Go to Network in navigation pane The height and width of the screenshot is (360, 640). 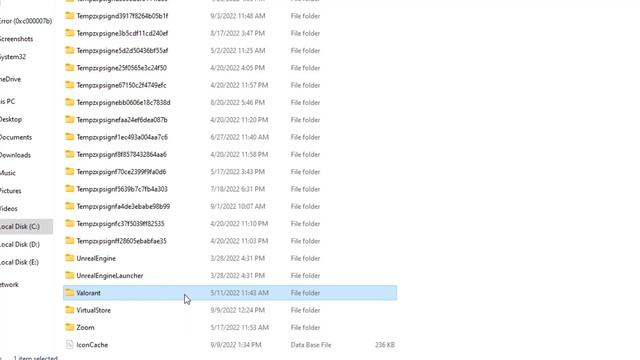pyautogui.click(x=9, y=284)
